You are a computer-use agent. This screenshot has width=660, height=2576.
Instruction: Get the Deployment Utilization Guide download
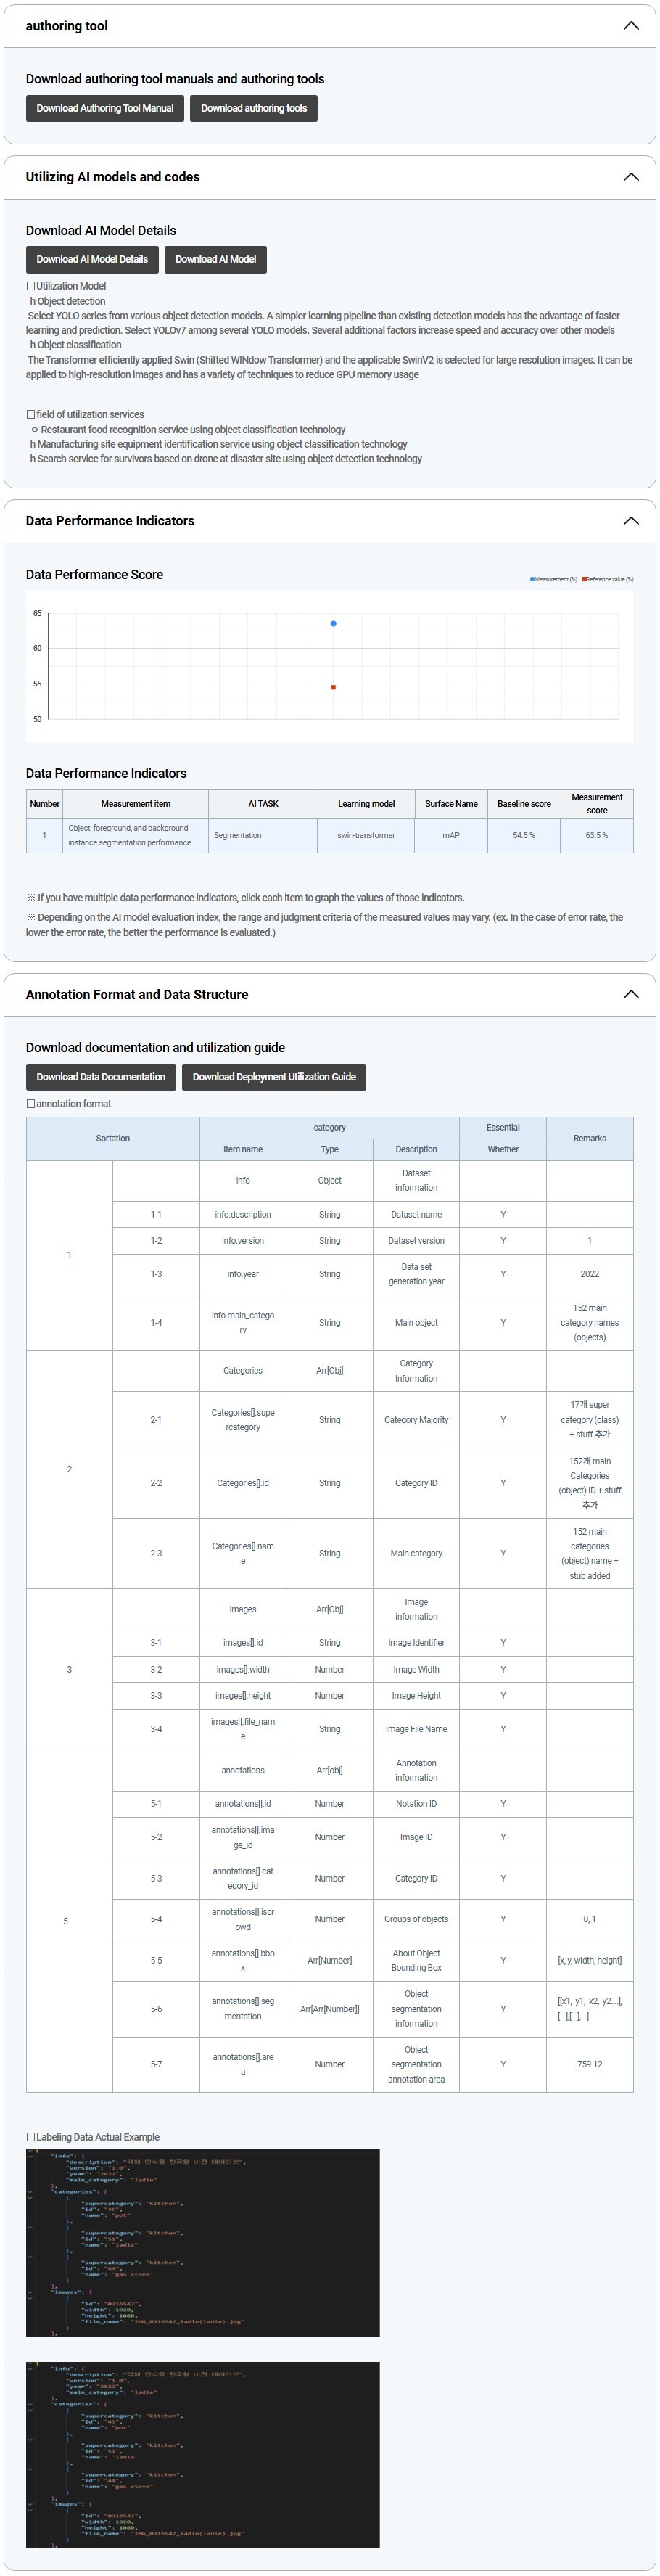click(274, 1077)
